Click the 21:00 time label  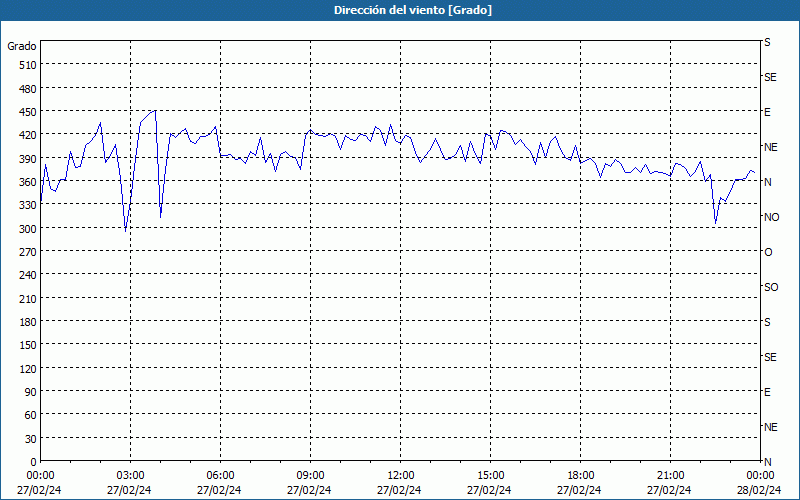pyautogui.click(x=670, y=476)
